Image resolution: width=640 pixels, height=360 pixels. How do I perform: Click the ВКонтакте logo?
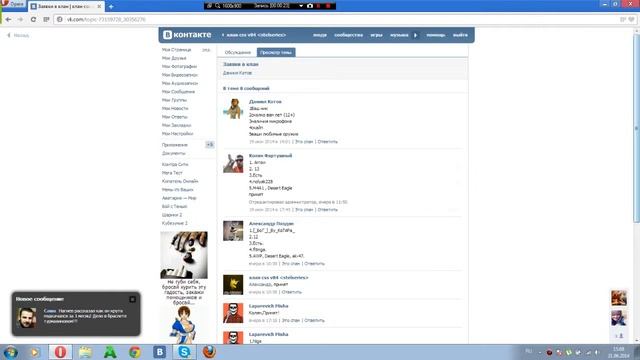point(187,35)
